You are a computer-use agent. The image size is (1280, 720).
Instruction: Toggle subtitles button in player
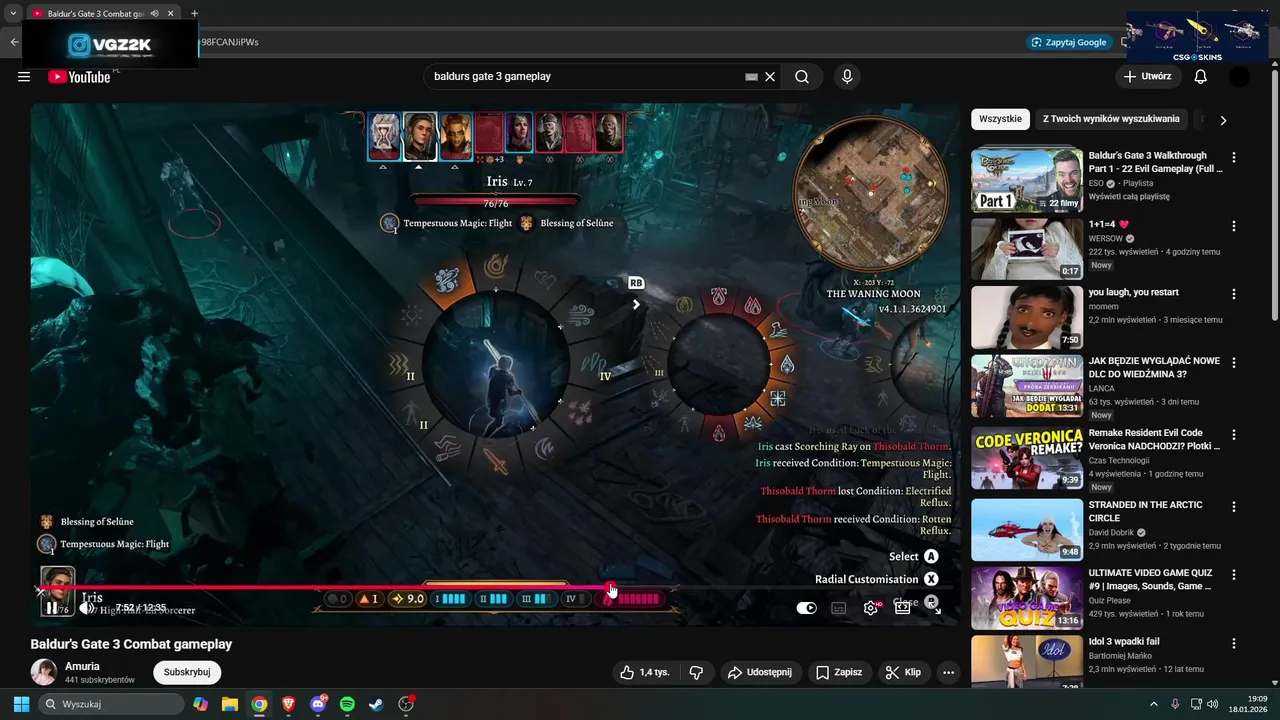(839, 608)
